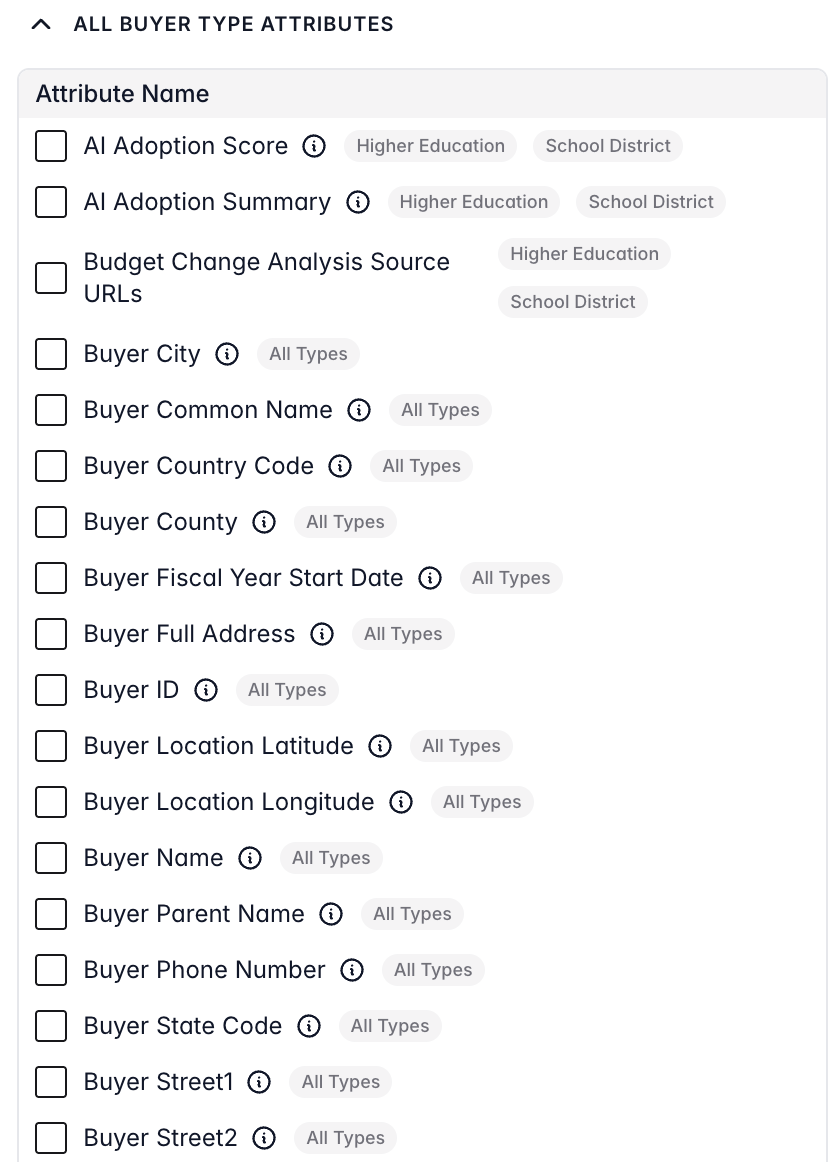The height and width of the screenshot is (1162, 838).
Task: Check the Buyer Street2 checkbox
Action: click(50, 1138)
